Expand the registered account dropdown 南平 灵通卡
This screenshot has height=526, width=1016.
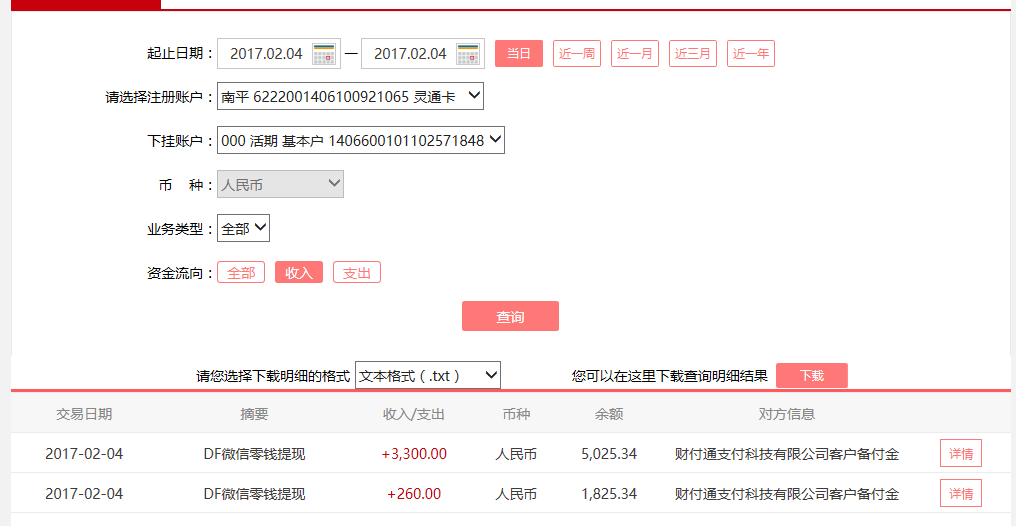click(350, 97)
